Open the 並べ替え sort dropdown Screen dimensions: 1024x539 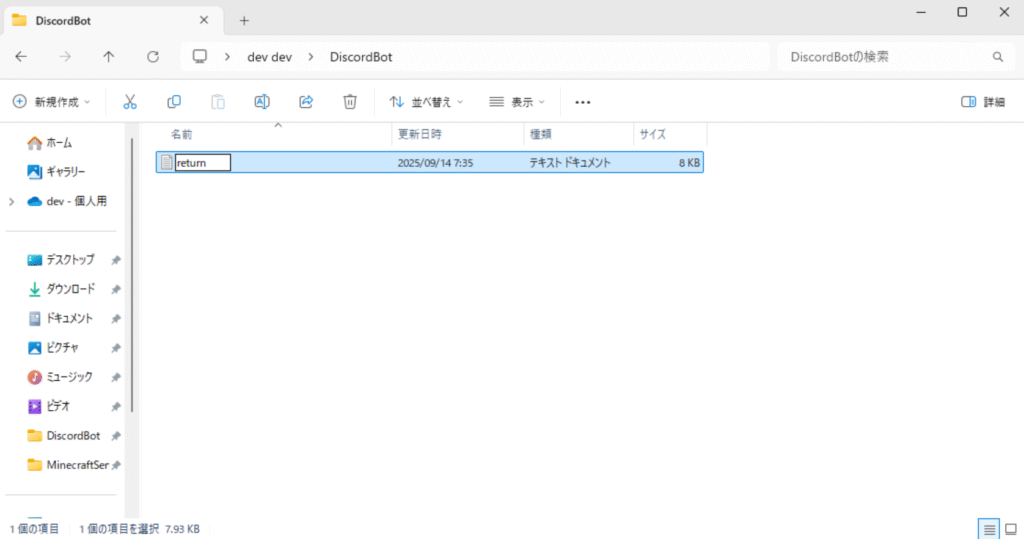pyautogui.click(x=426, y=102)
